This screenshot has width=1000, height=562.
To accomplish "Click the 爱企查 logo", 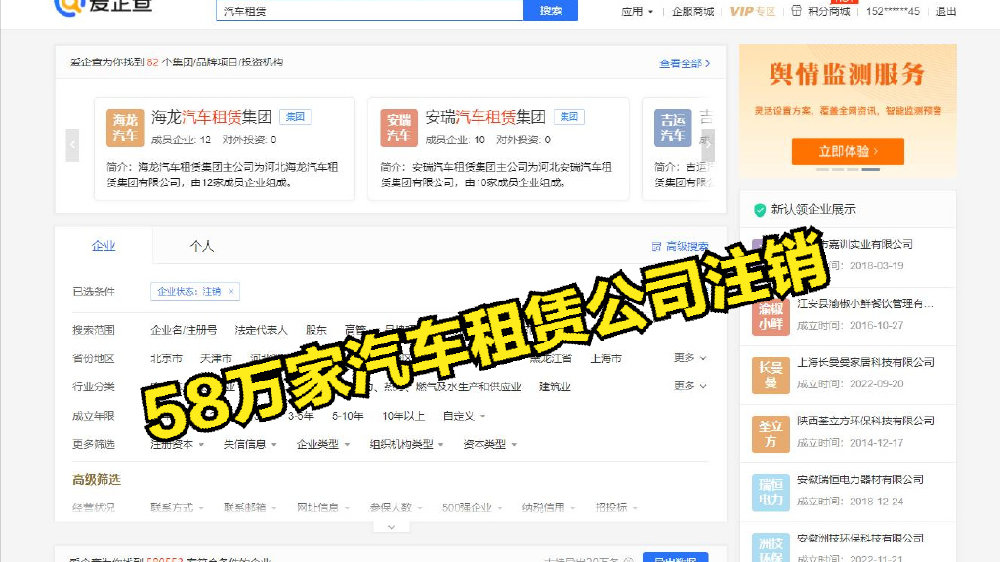I will 103,6.
